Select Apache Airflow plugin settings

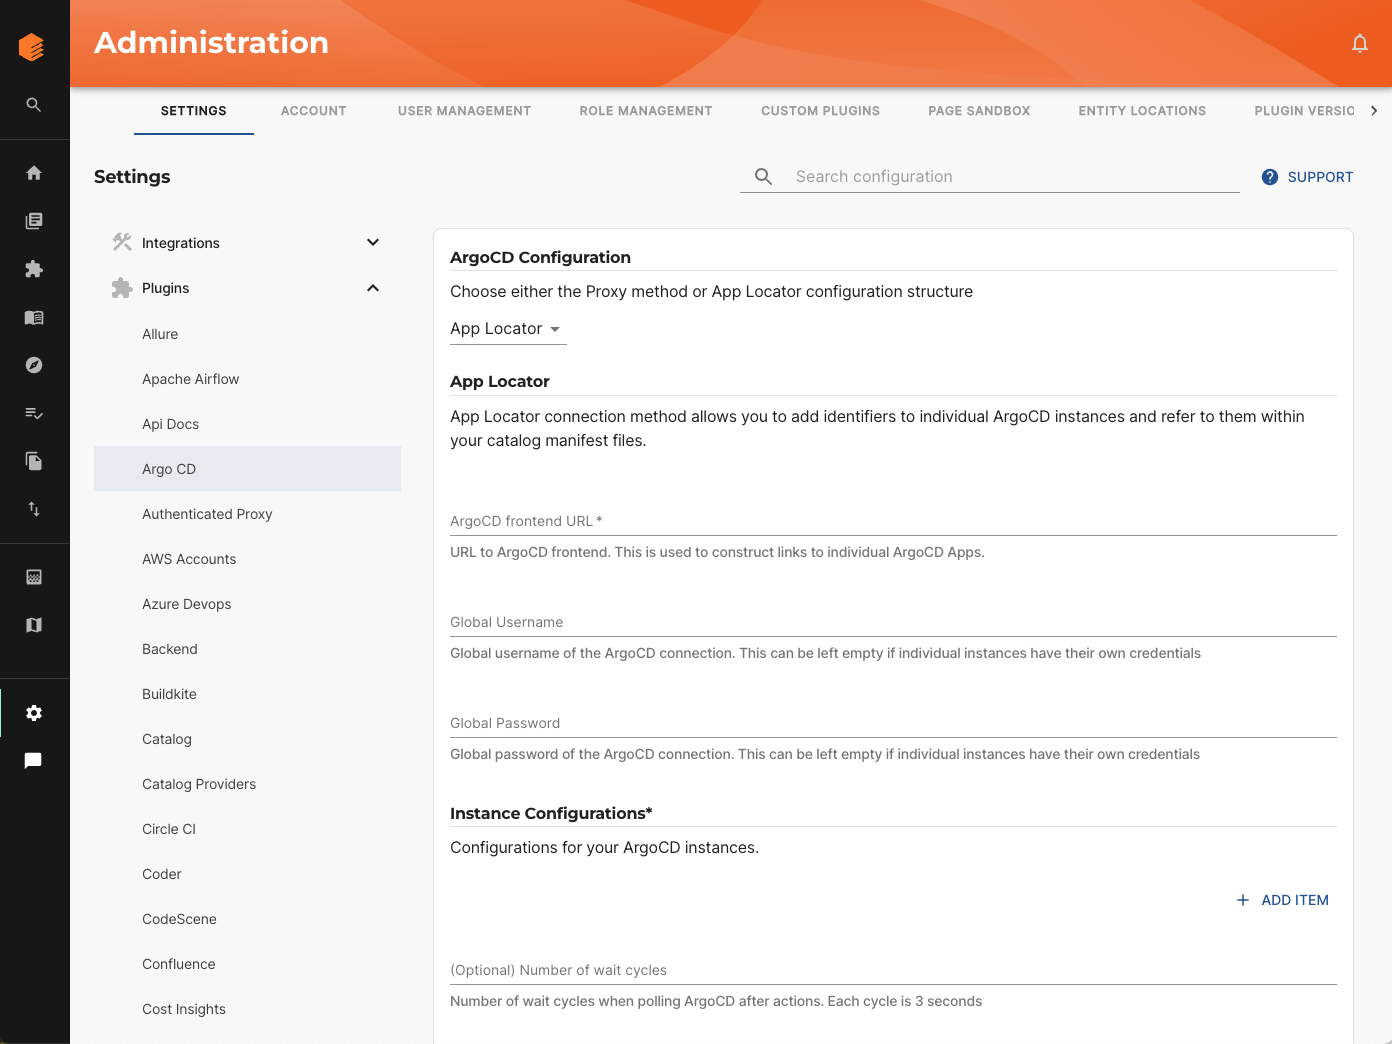(247, 379)
